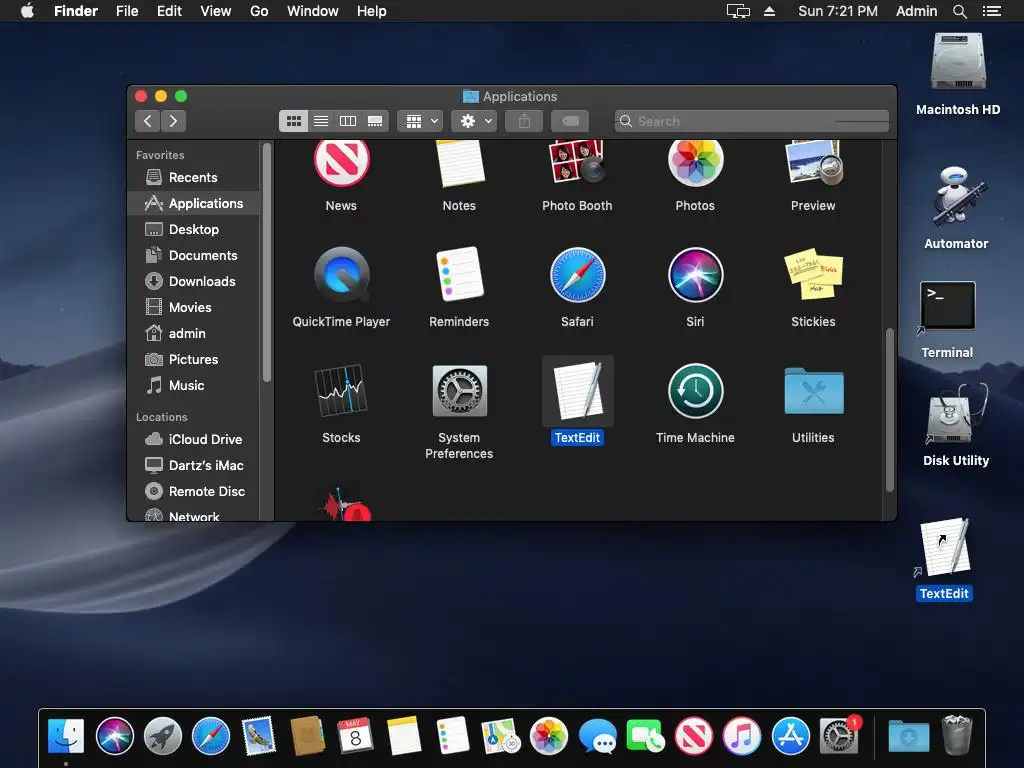Select the Preview app icon
This screenshot has height=768, width=1024.
coord(813,163)
